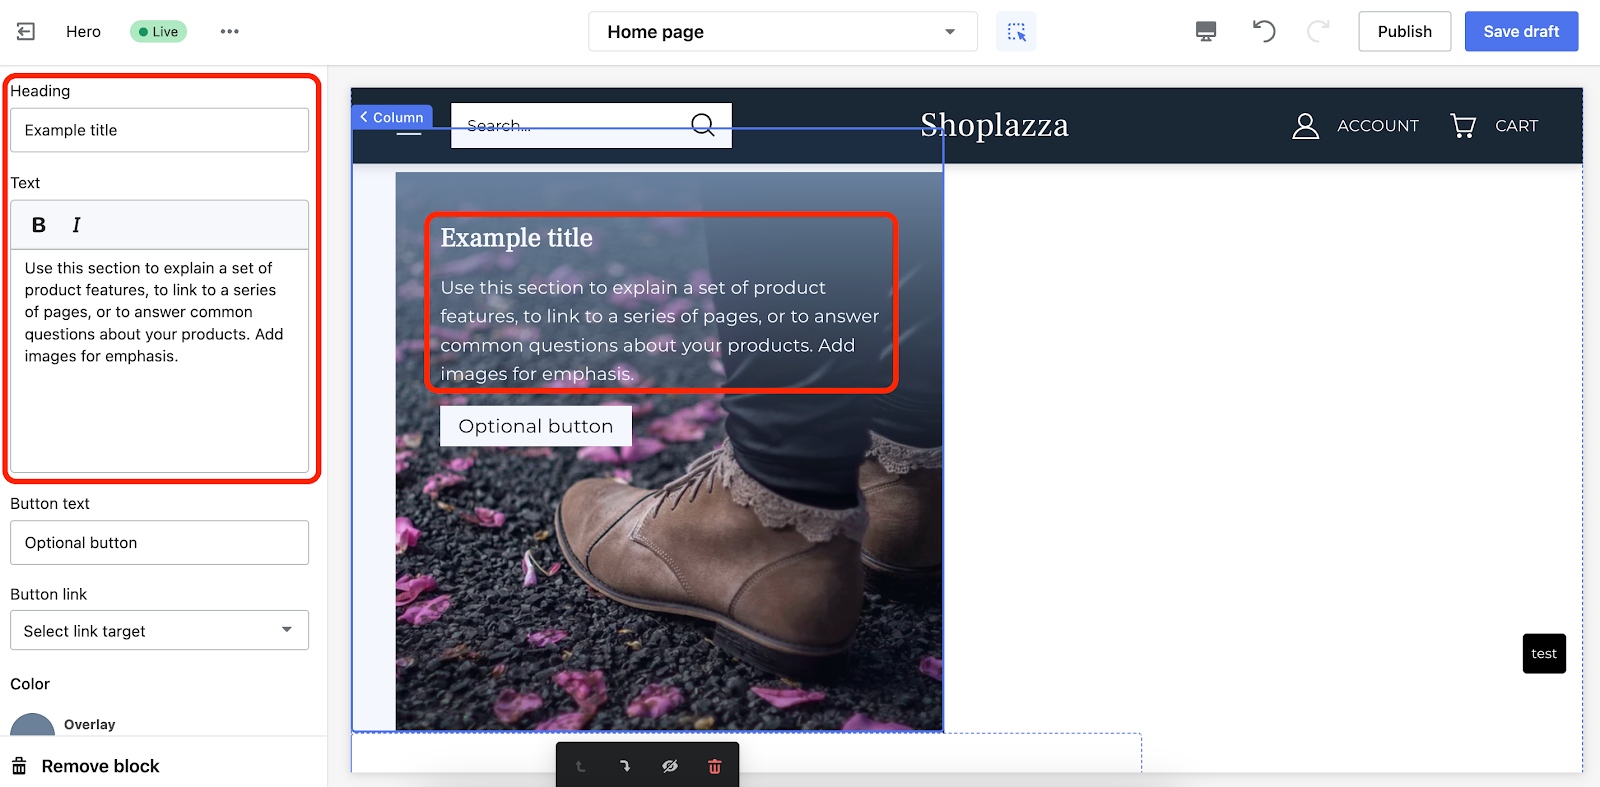Click the exit editor icon beside Hero
The height and width of the screenshot is (787, 1600).
(x=26, y=31)
